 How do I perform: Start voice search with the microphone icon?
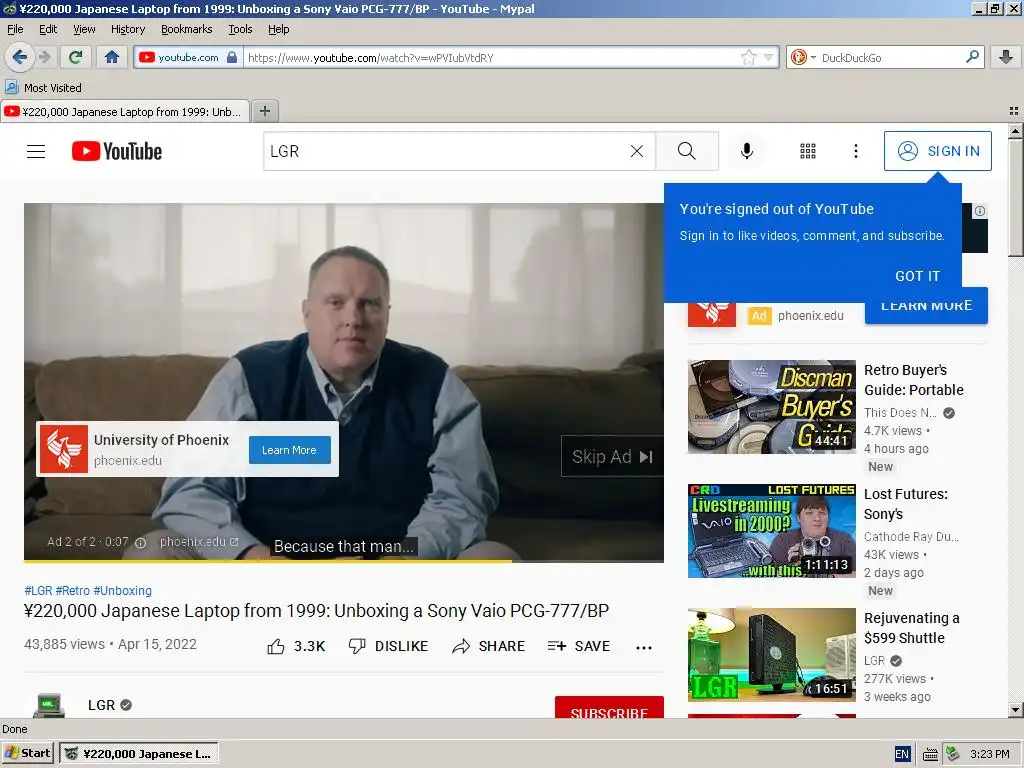pyautogui.click(x=746, y=152)
